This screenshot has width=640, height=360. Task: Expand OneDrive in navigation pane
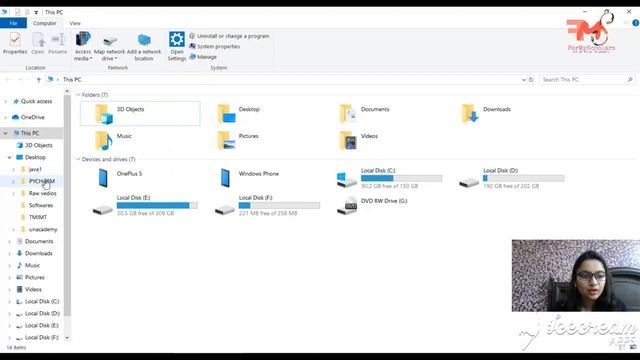pos(6,117)
